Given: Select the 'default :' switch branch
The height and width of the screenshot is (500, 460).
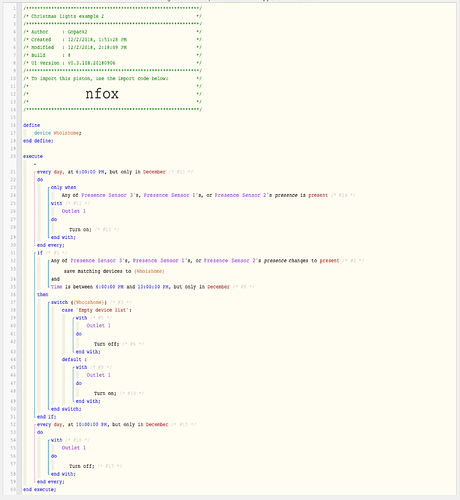Looking at the screenshot, I should click(74, 359).
